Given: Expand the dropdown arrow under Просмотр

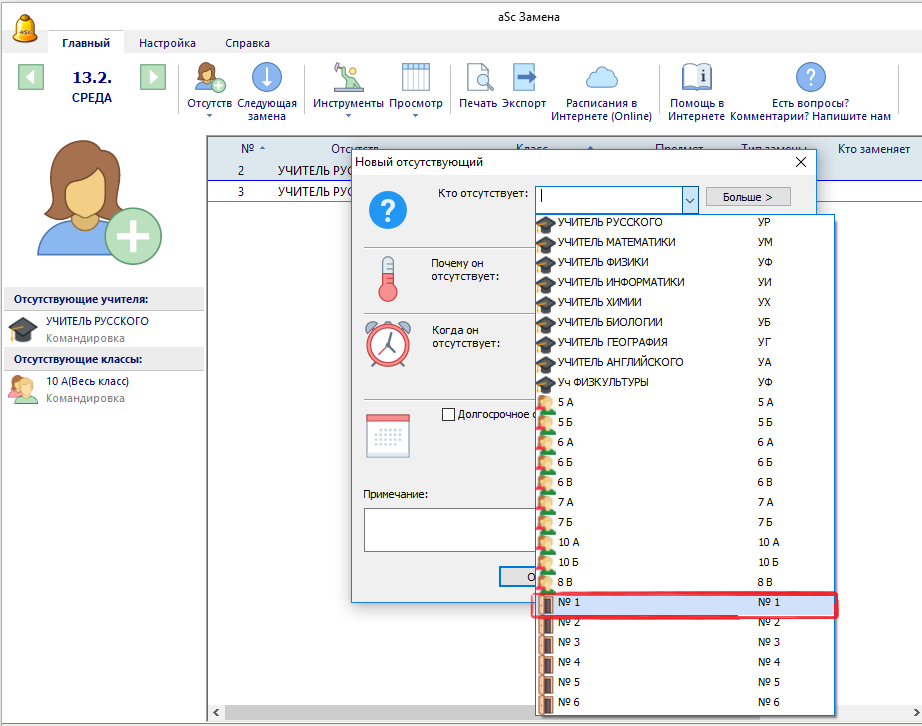Looking at the screenshot, I should click(x=415, y=116).
